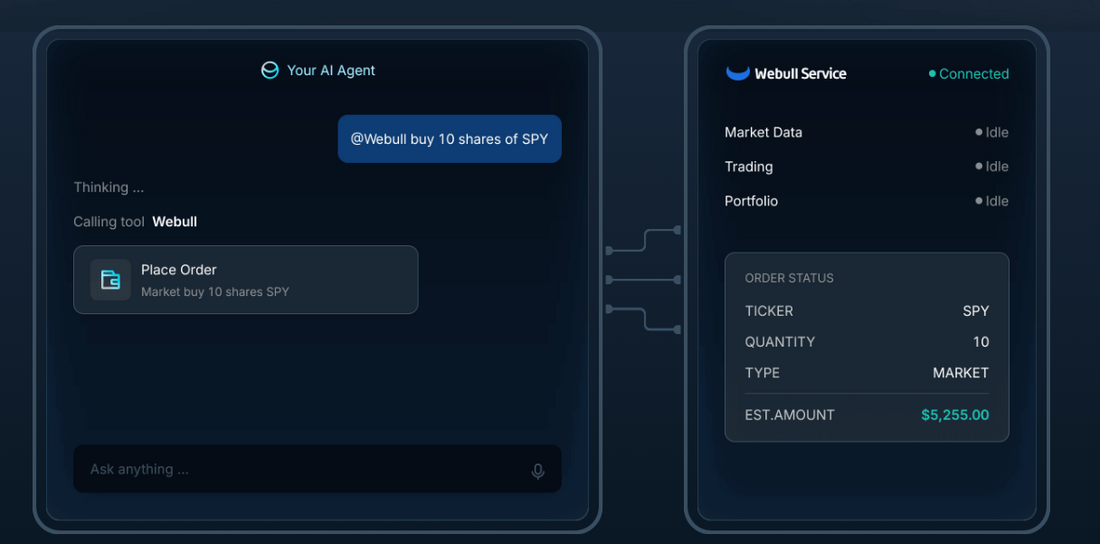This screenshot has width=1100, height=544.
Task: Select the Market Data row label
Action: pyautogui.click(x=763, y=132)
